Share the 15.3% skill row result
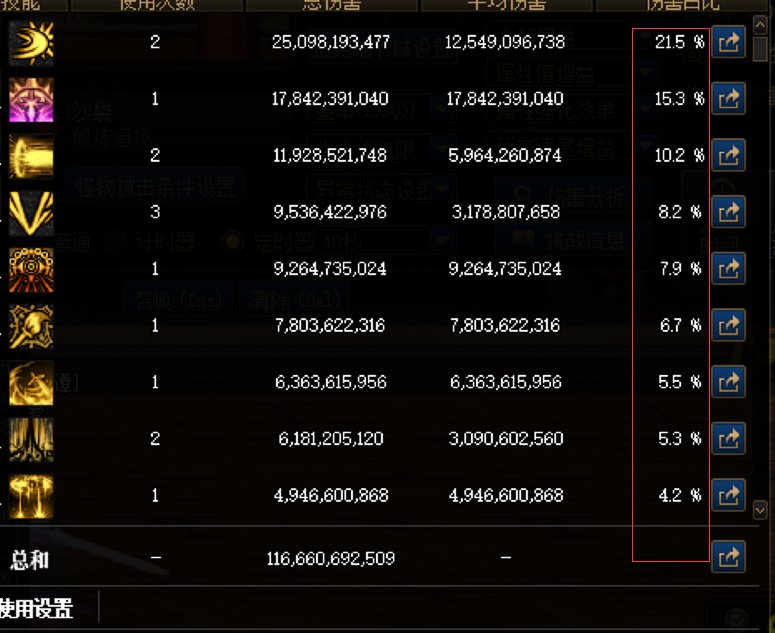The width and height of the screenshot is (775, 633). pyautogui.click(x=728, y=98)
